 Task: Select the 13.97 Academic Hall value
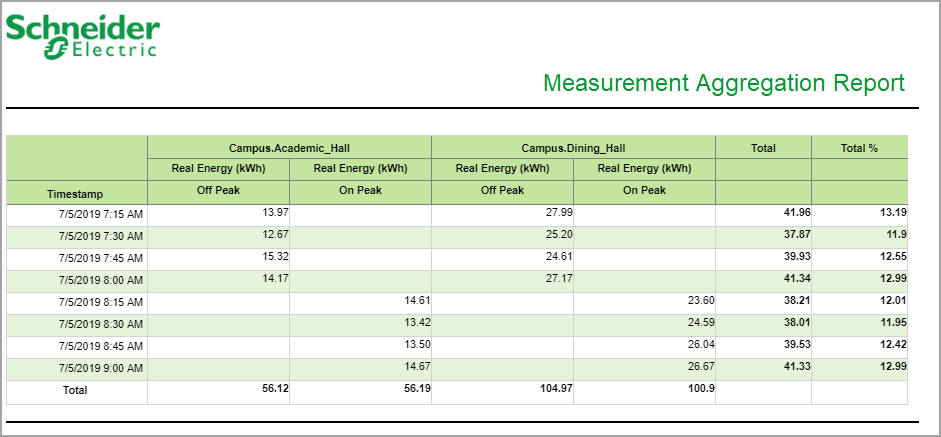[274, 213]
